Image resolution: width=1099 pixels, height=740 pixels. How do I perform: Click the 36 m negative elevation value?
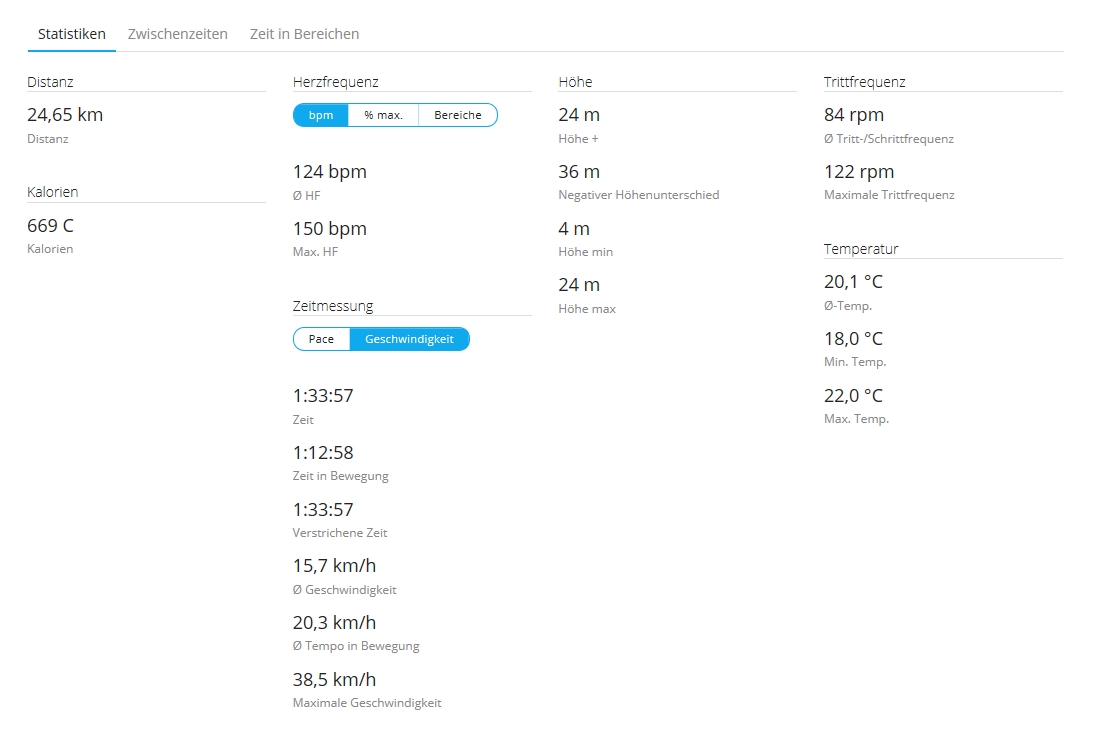coord(579,172)
